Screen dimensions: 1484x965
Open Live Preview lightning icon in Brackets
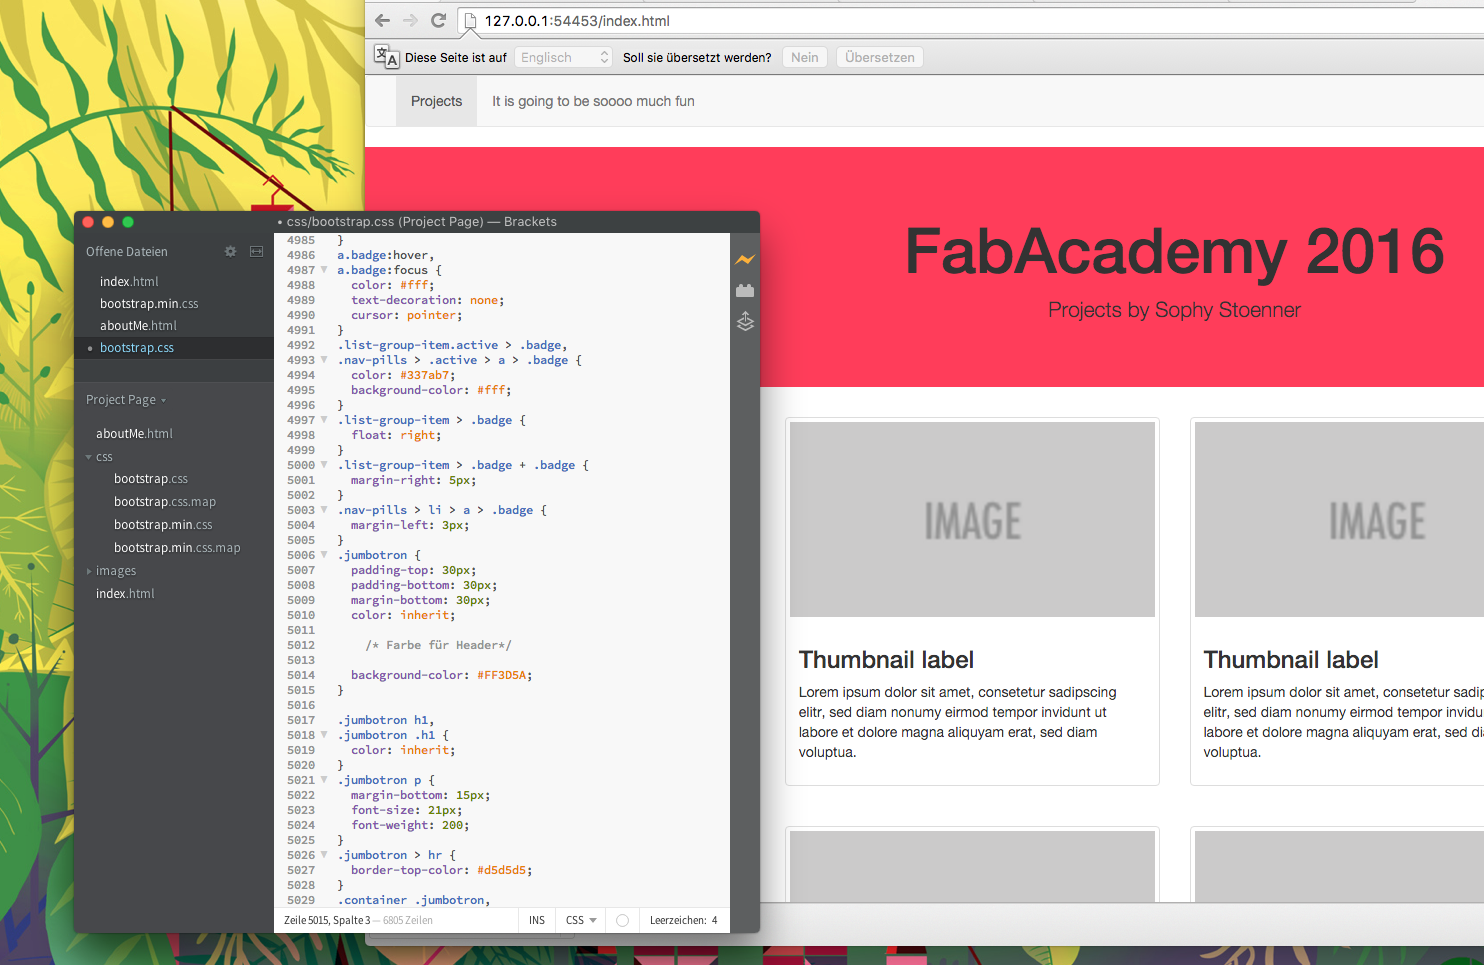click(745, 260)
